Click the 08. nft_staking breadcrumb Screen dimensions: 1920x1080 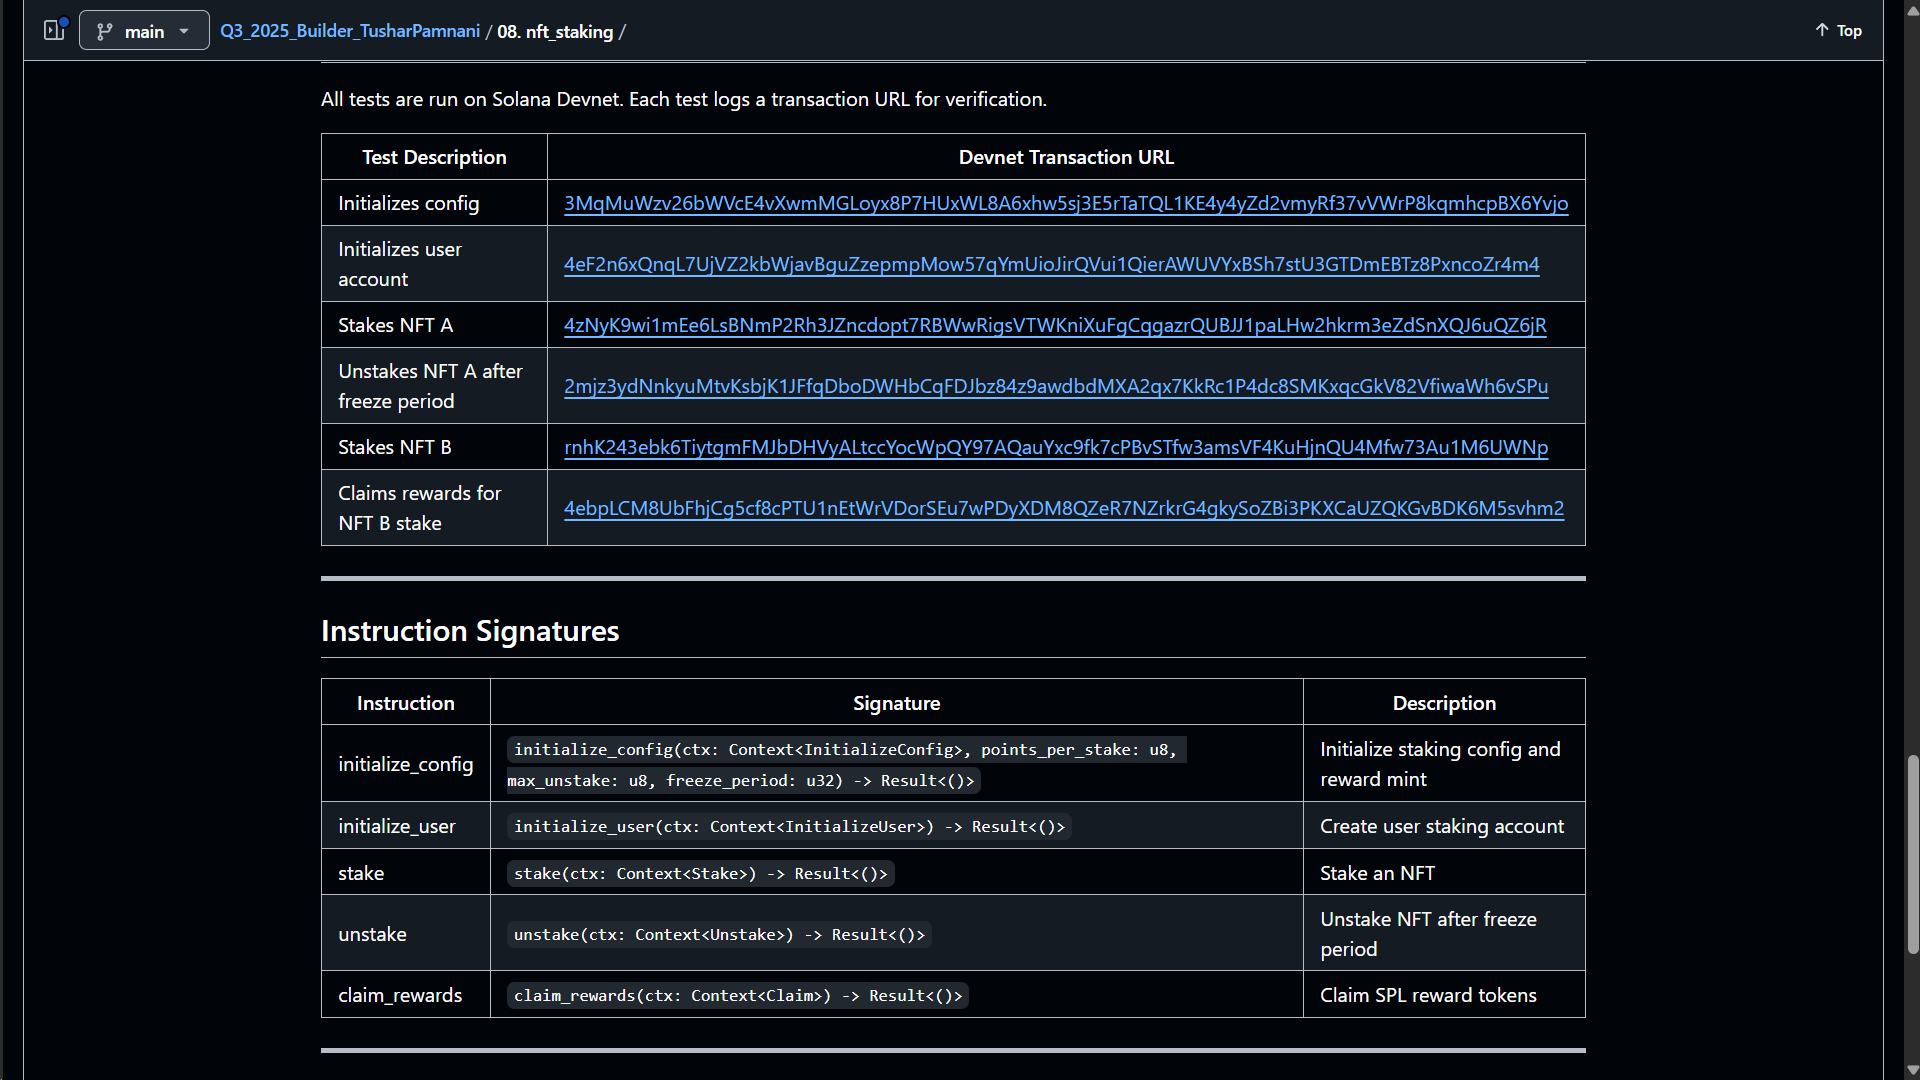pyautogui.click(x=555, y=32)
